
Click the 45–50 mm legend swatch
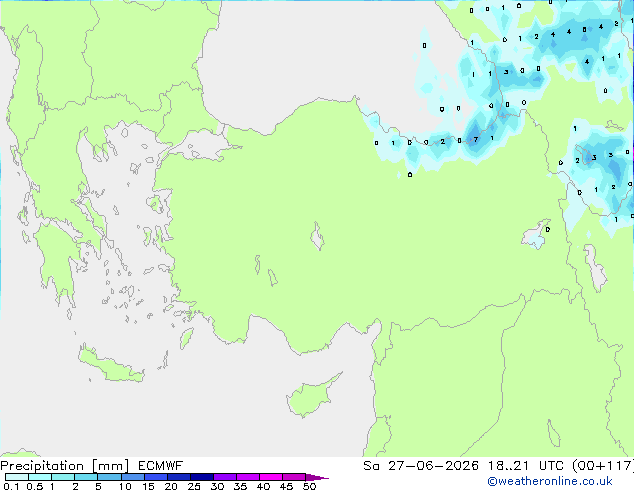293,477
